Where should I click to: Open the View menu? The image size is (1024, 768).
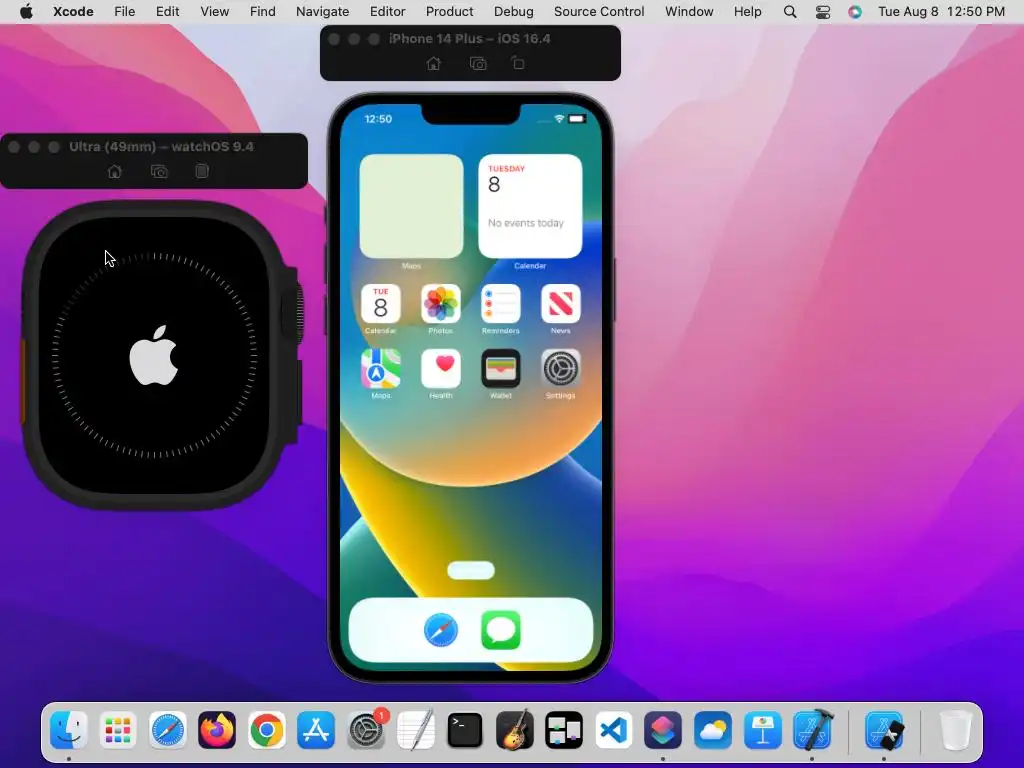pos(214,12)
